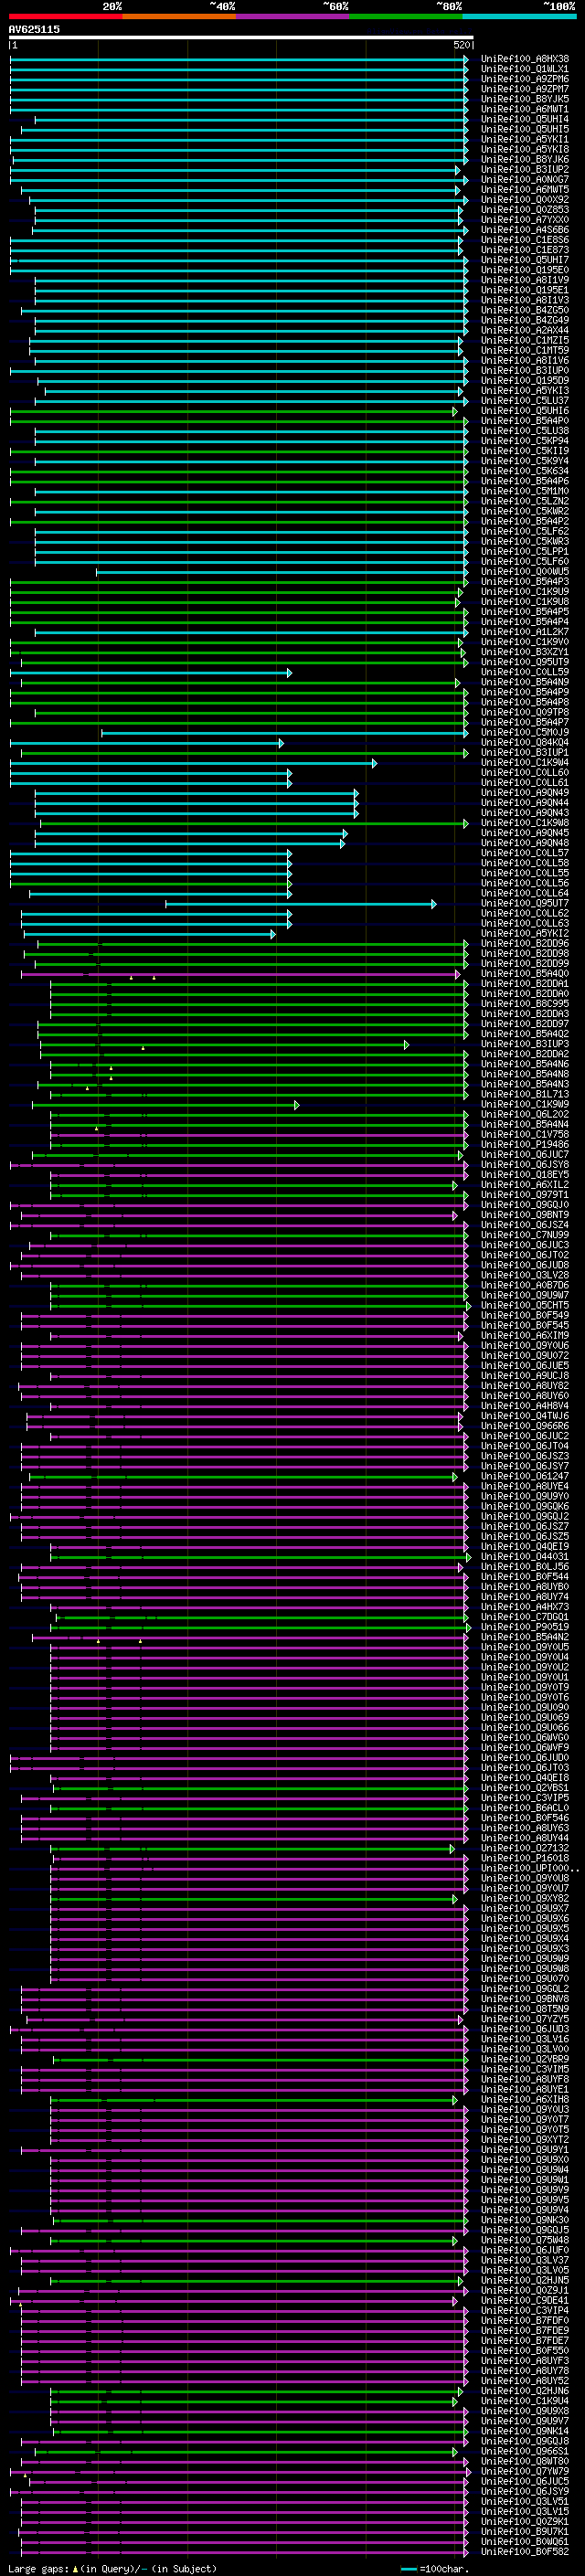Click the red 20% identity legend segment
Image resolution: width=585 pixels, height=2576 pixels.
[65, 16]
